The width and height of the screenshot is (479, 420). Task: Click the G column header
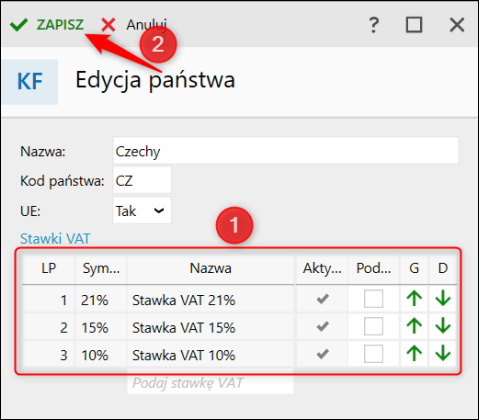click(414, 268)
